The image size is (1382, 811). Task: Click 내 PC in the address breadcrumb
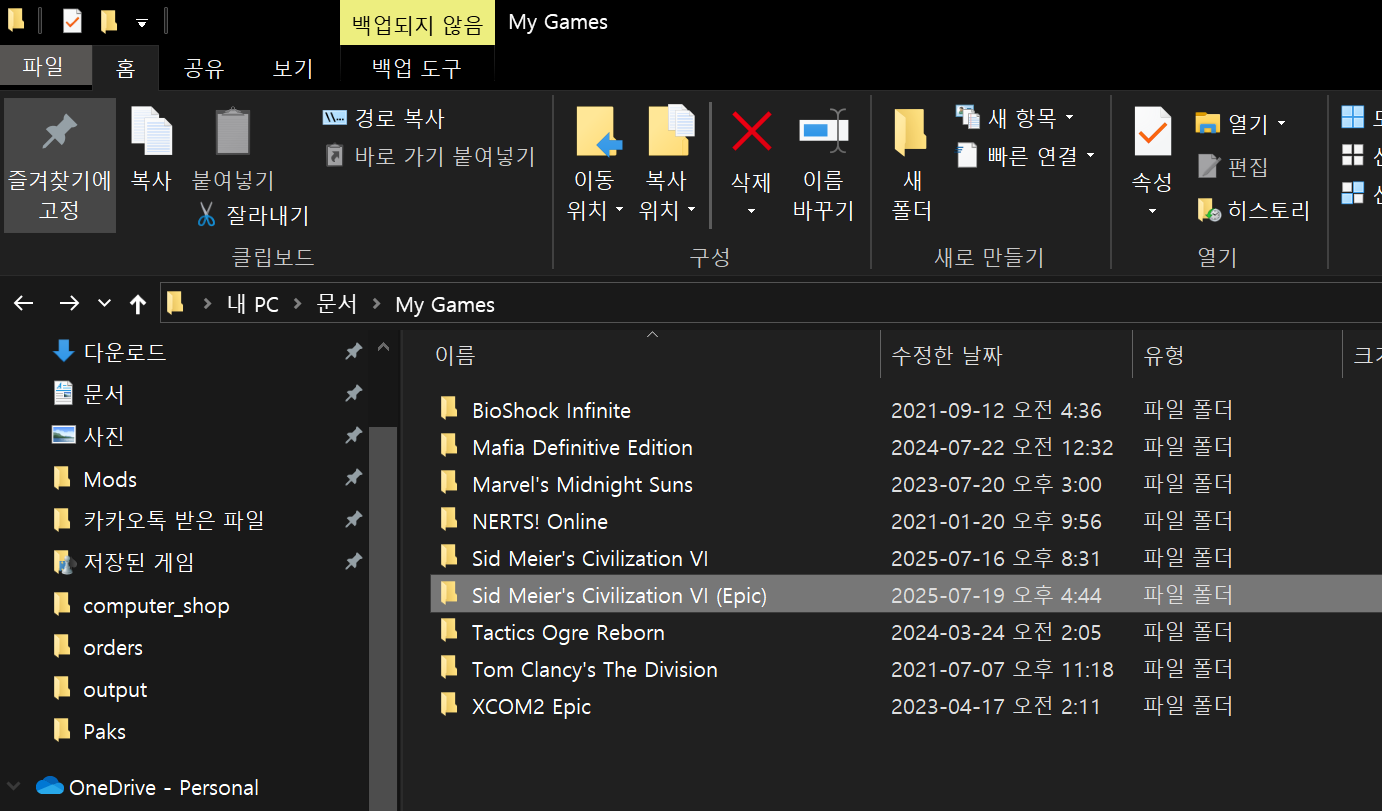(x=253, y=304)
